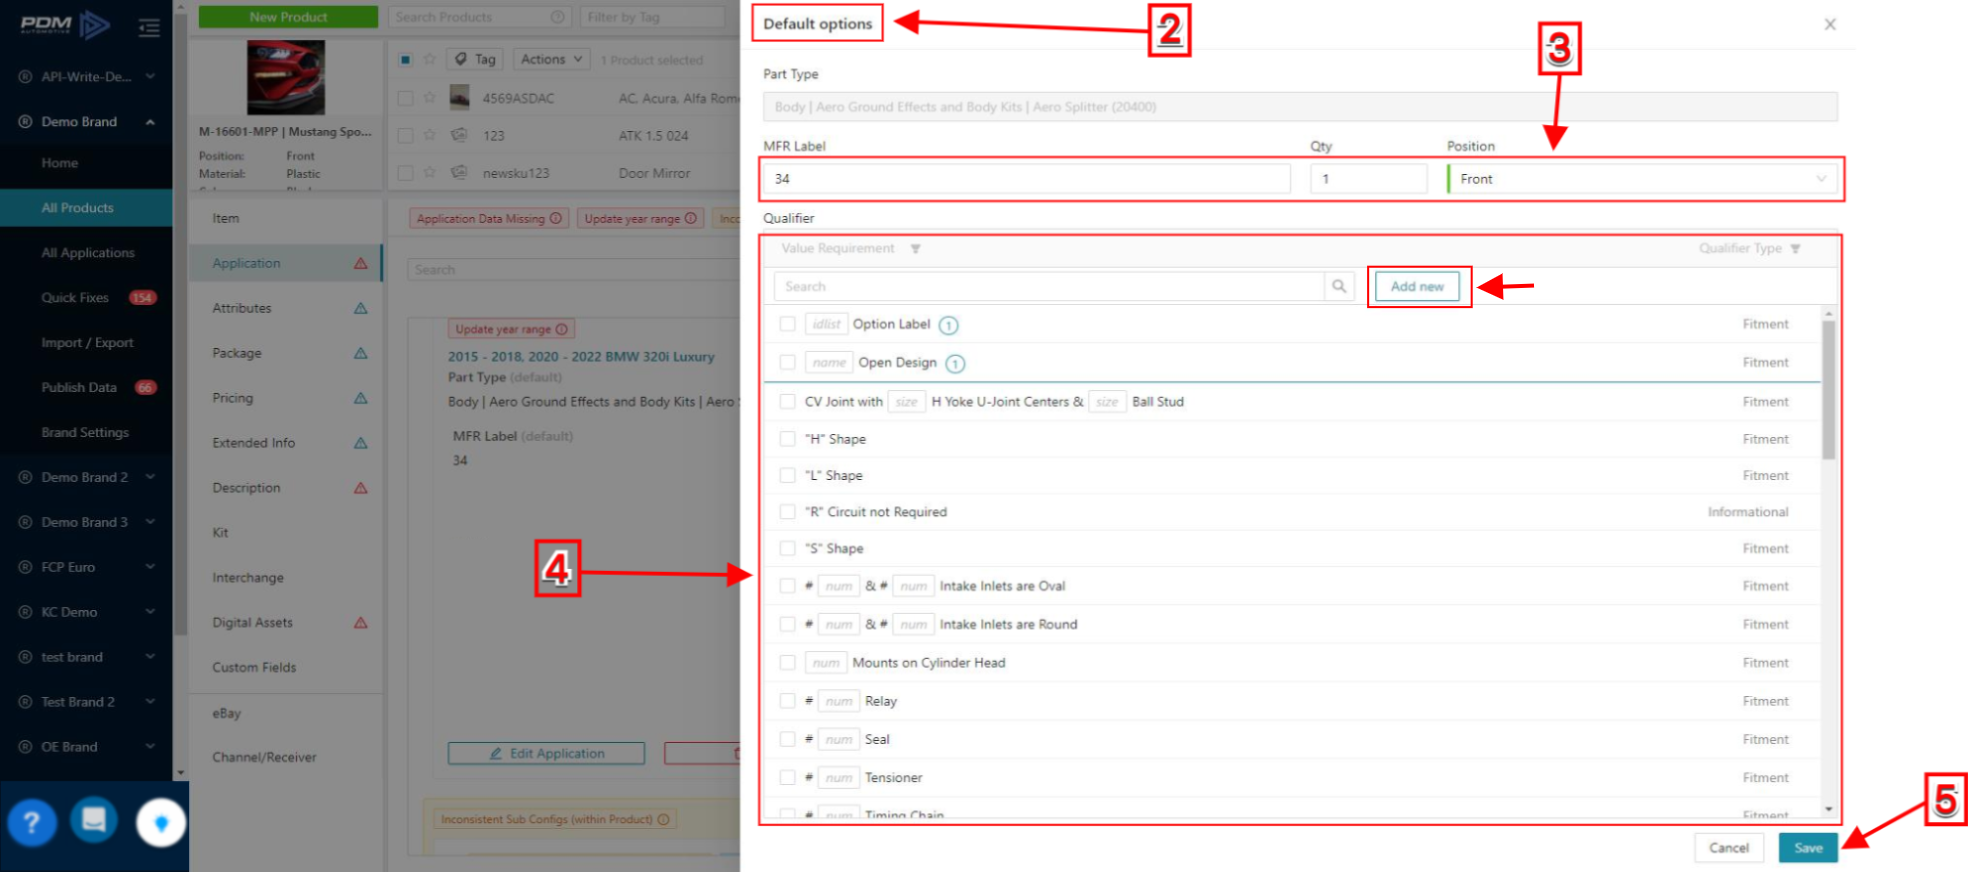The image size is (1968, 872).
Task: Click the qualifier list scrollbar thumb
Action: click(x=1829, y=390)
